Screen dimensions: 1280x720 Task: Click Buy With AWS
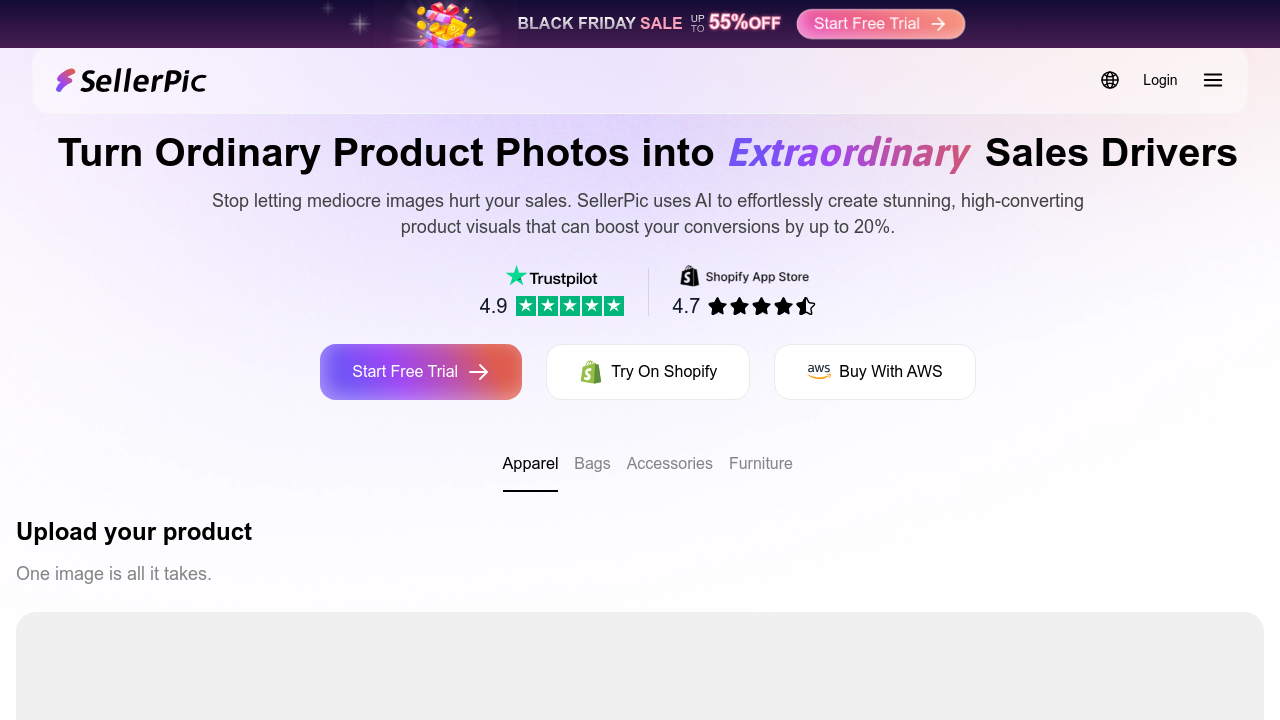[x=874, y=371]
